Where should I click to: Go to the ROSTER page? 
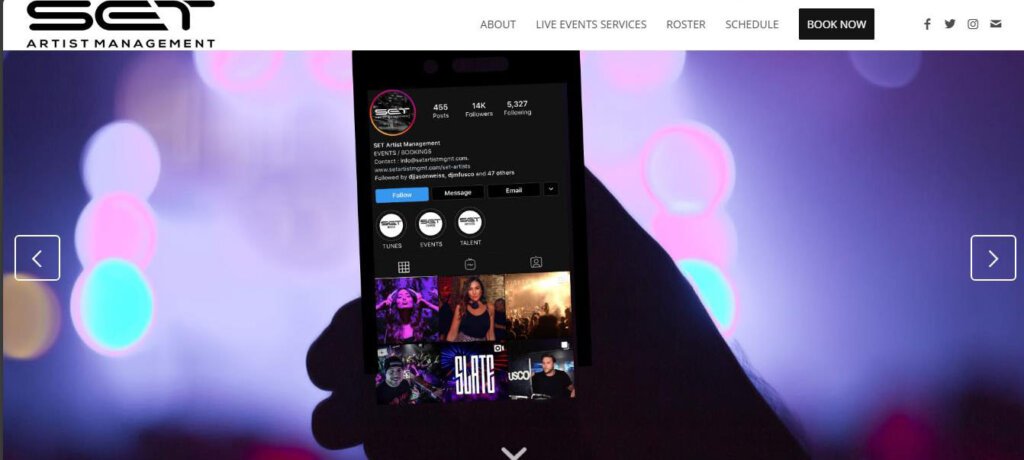[x=686, y=24]
